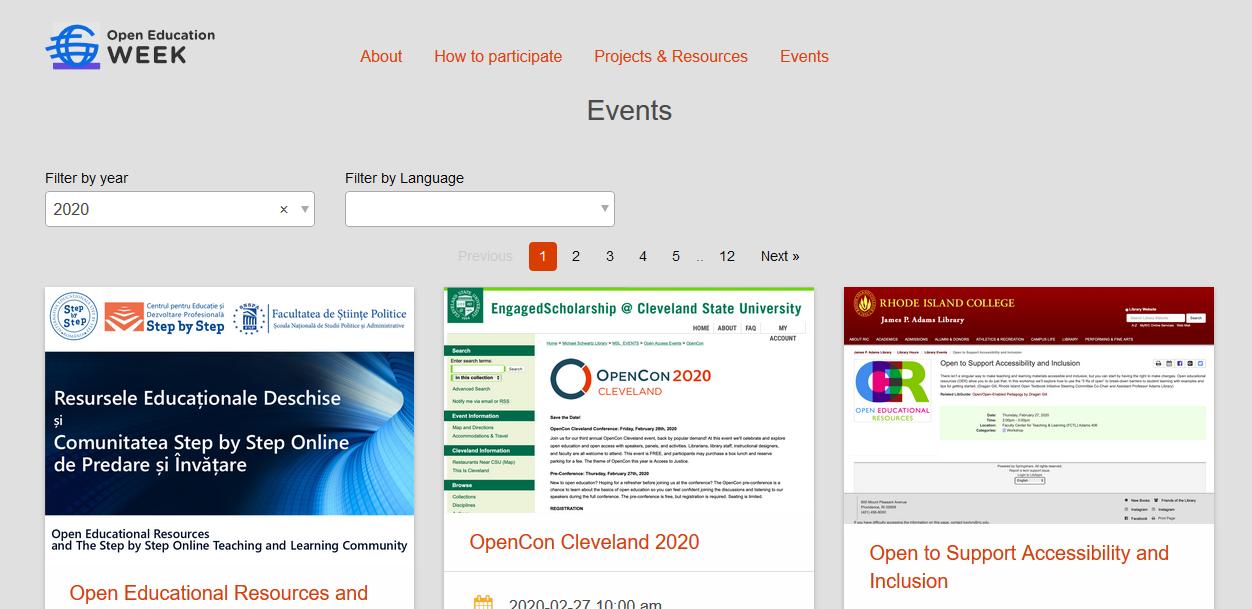The width and height of the screenshot is (1252, 609).
Task: Open the Events navigation link
Action: tap(804, 57)
